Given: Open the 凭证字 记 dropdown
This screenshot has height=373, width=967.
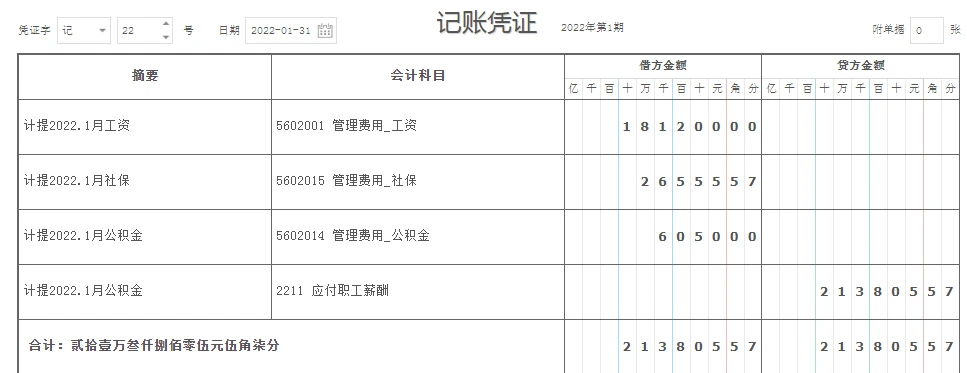Looking at the screenshot, I should (84, 30).
